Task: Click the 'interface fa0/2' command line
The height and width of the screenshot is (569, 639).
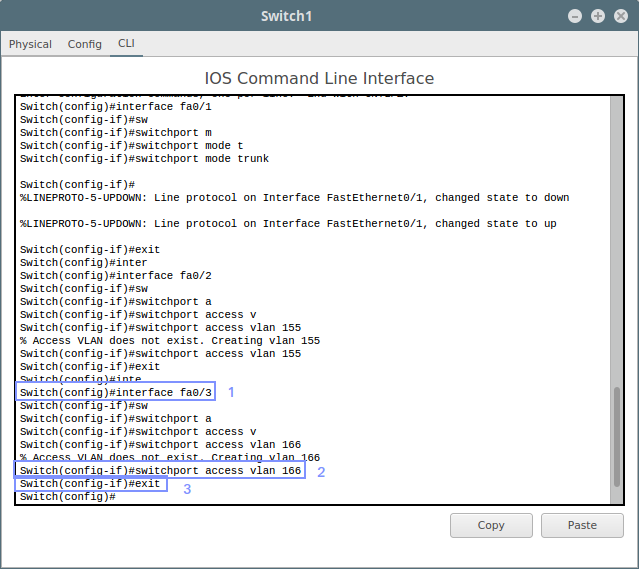Action: pos(116,276)
